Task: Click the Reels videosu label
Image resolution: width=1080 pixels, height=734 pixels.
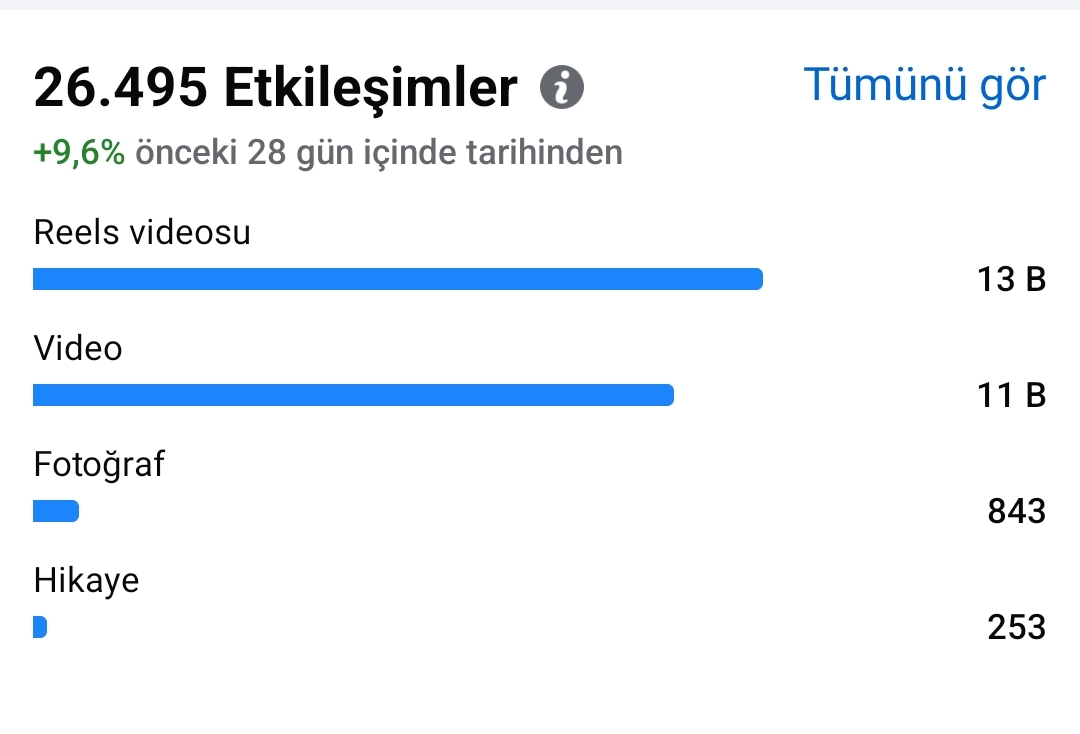Action: tap(142, 233)
